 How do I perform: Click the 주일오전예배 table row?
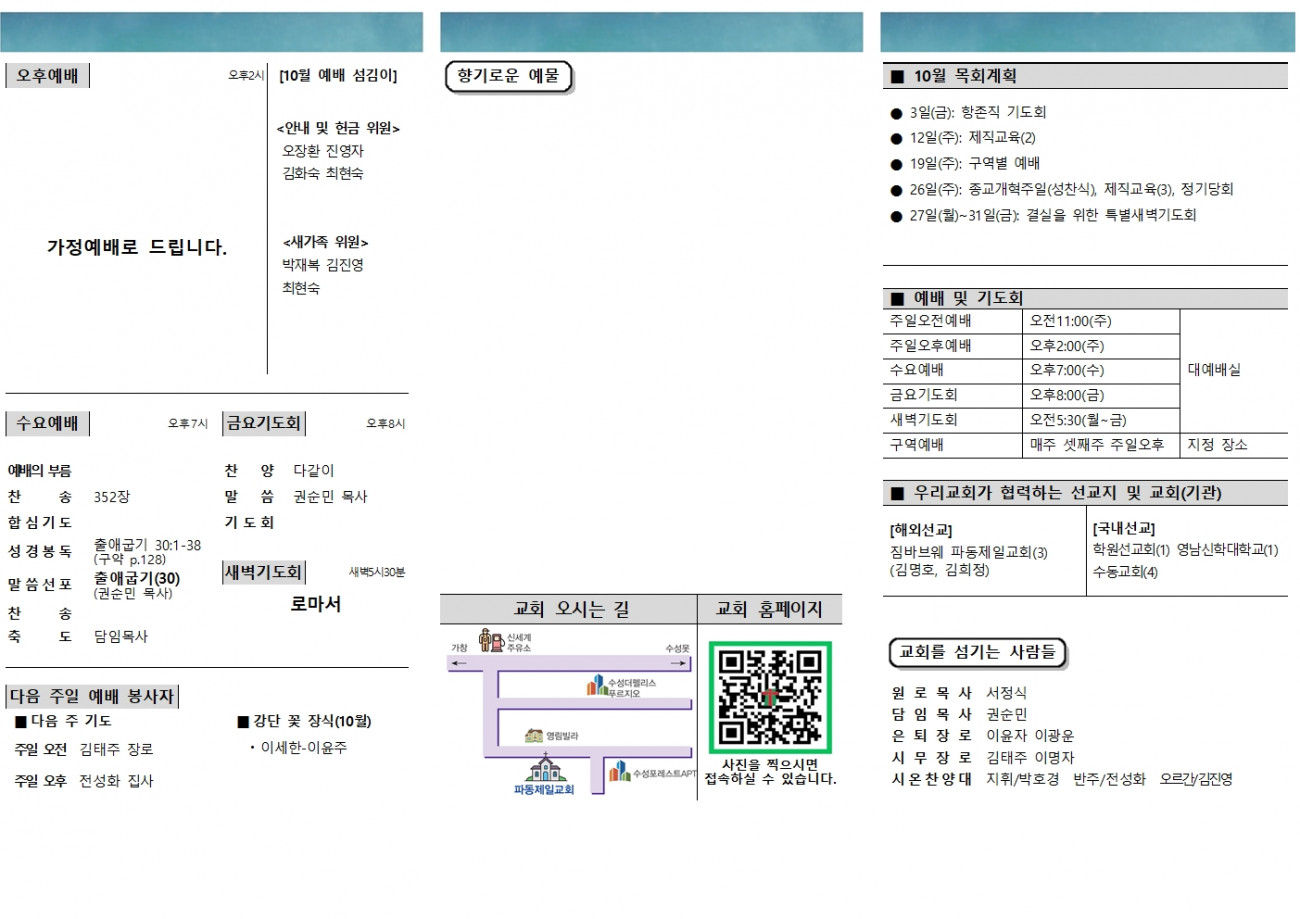tap(1031, 321)
